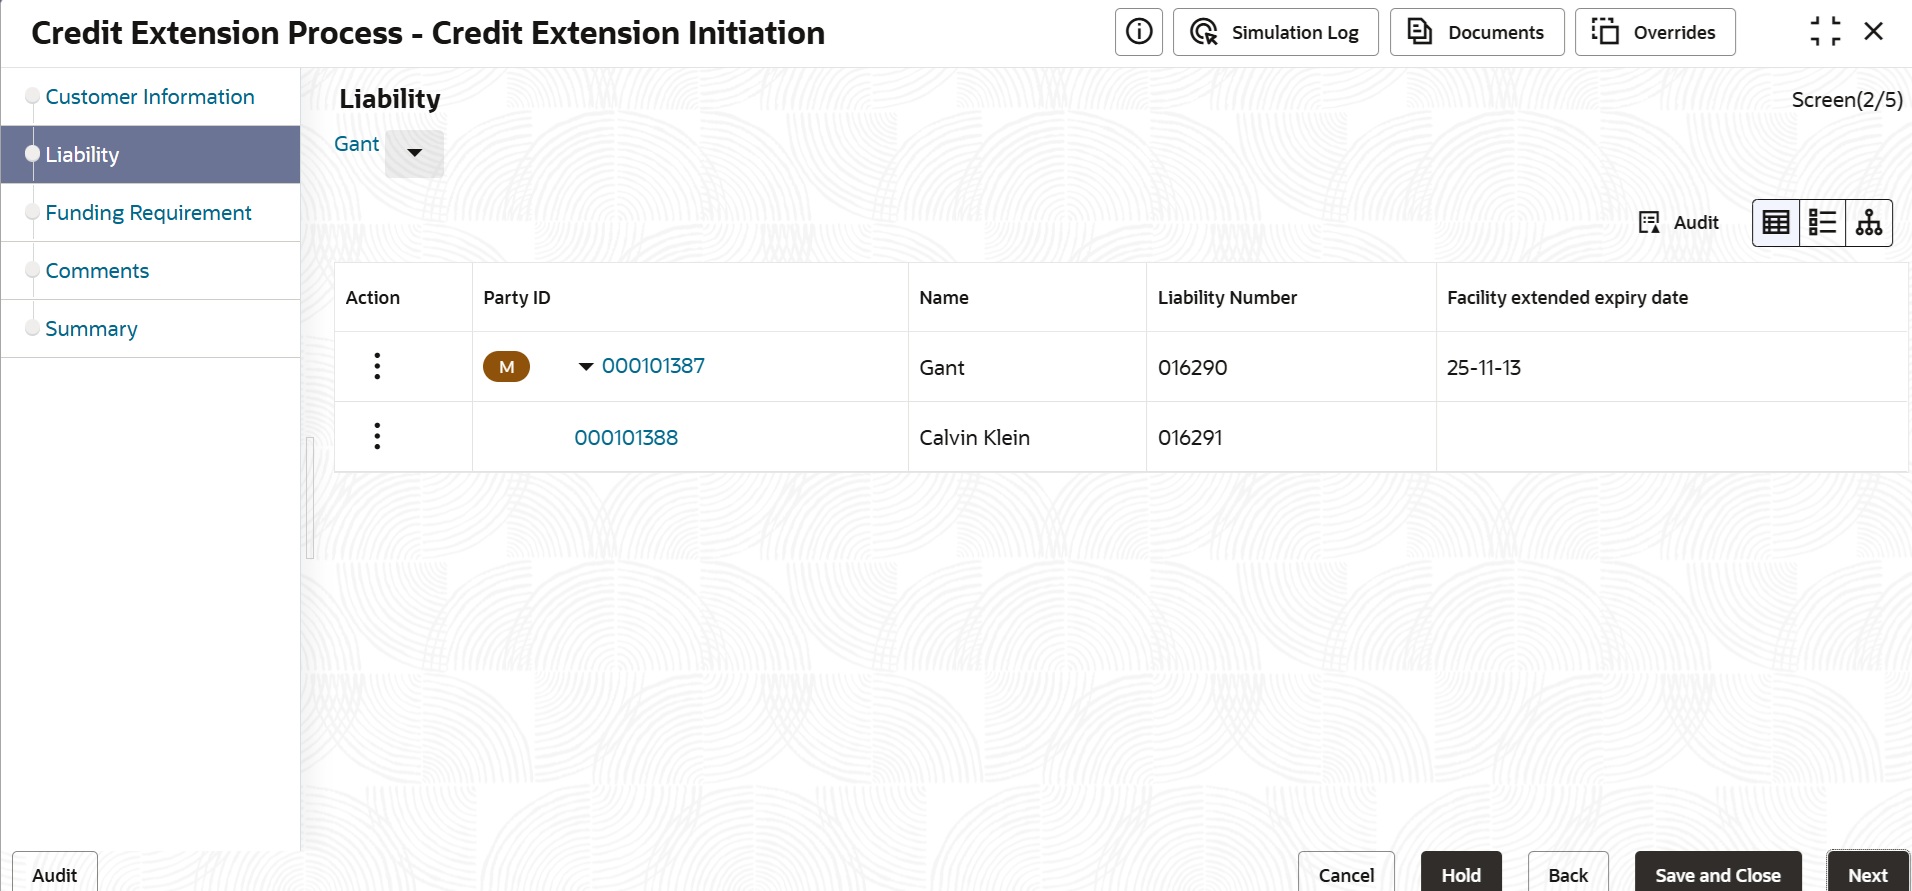Switch to table view icon
The height and width of the screenshot is (891, 1912).
[x=1776, y=223]
